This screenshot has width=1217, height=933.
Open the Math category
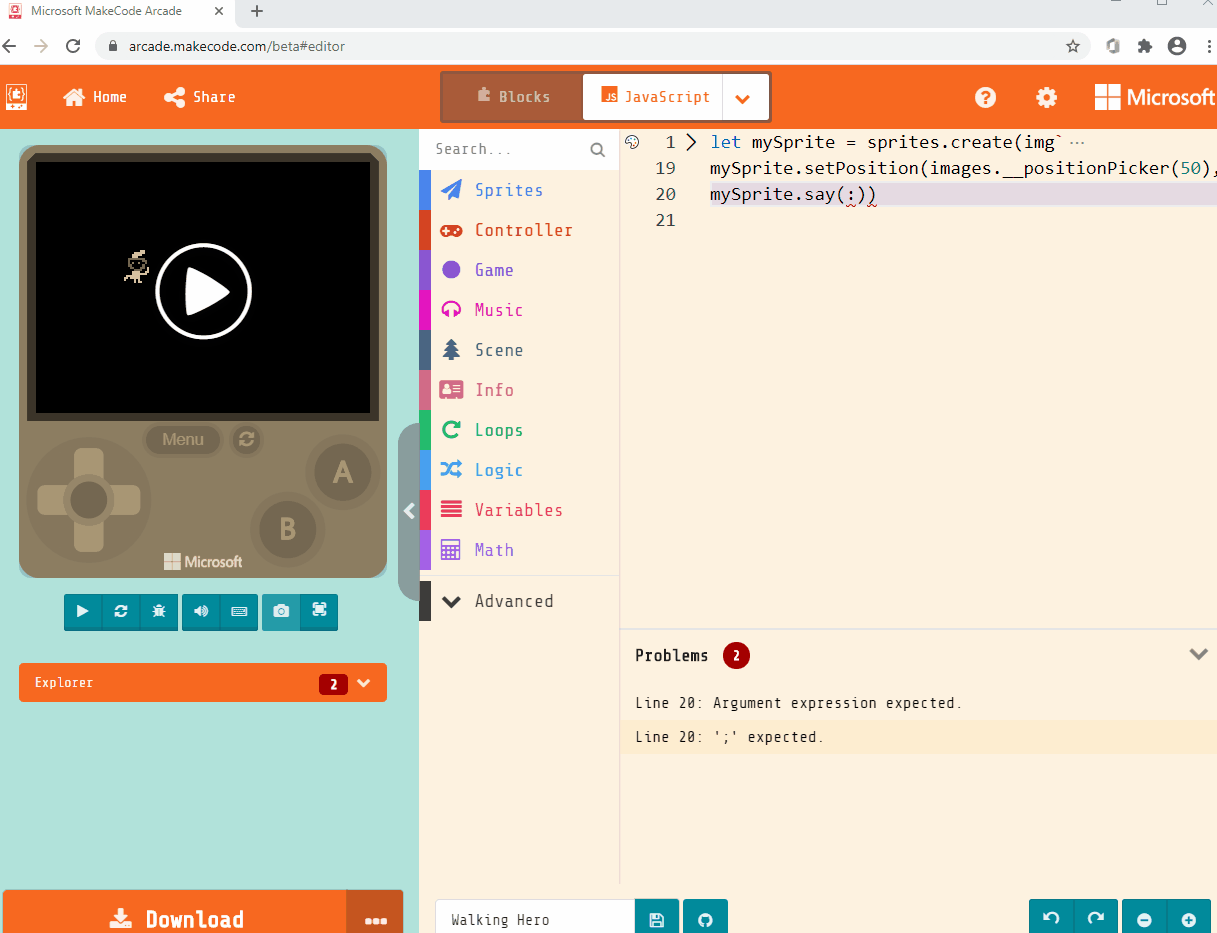pos(520,550)
